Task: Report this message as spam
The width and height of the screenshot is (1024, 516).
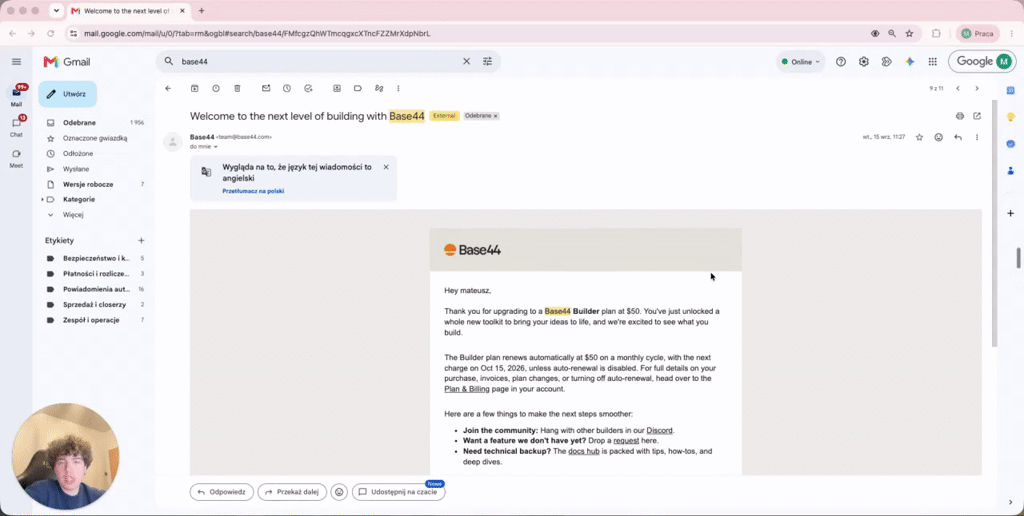Action: click(216, 88)
